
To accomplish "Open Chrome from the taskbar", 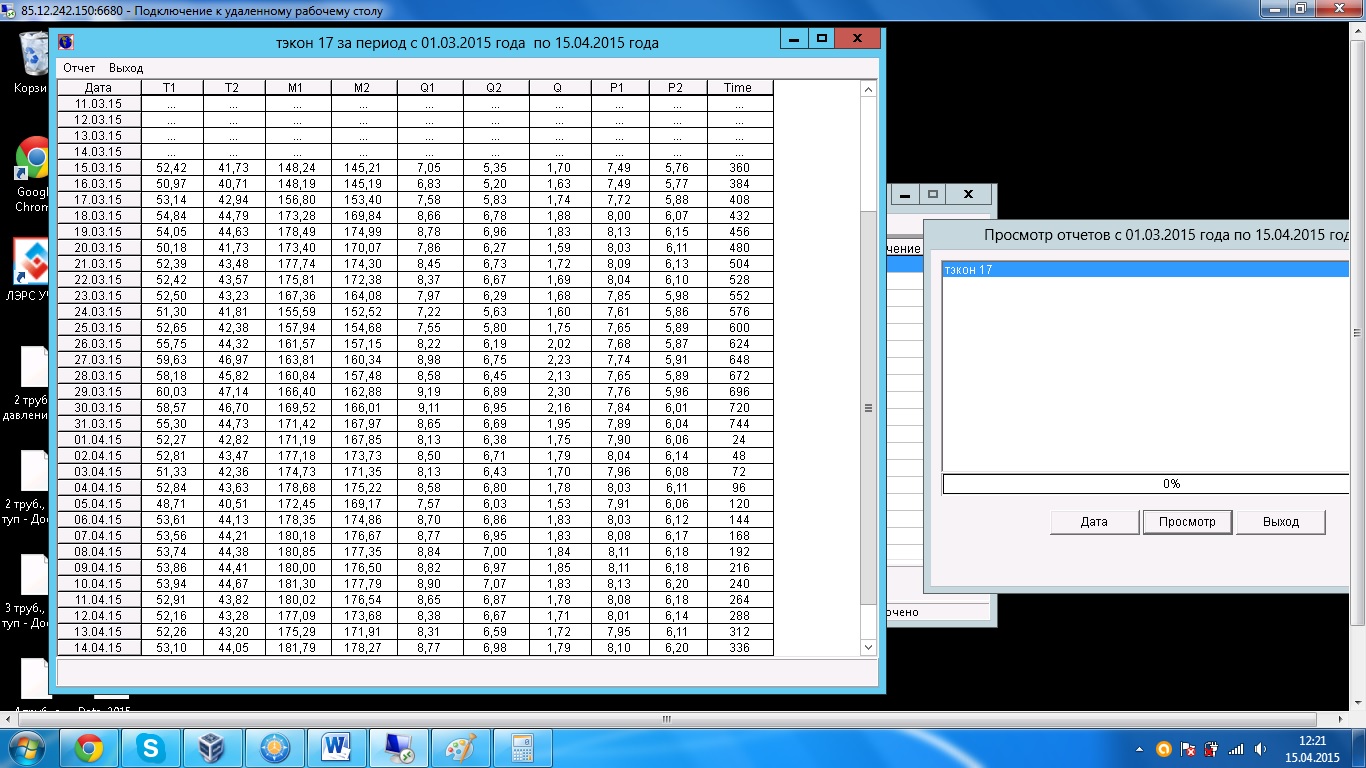I will point(89,748).
